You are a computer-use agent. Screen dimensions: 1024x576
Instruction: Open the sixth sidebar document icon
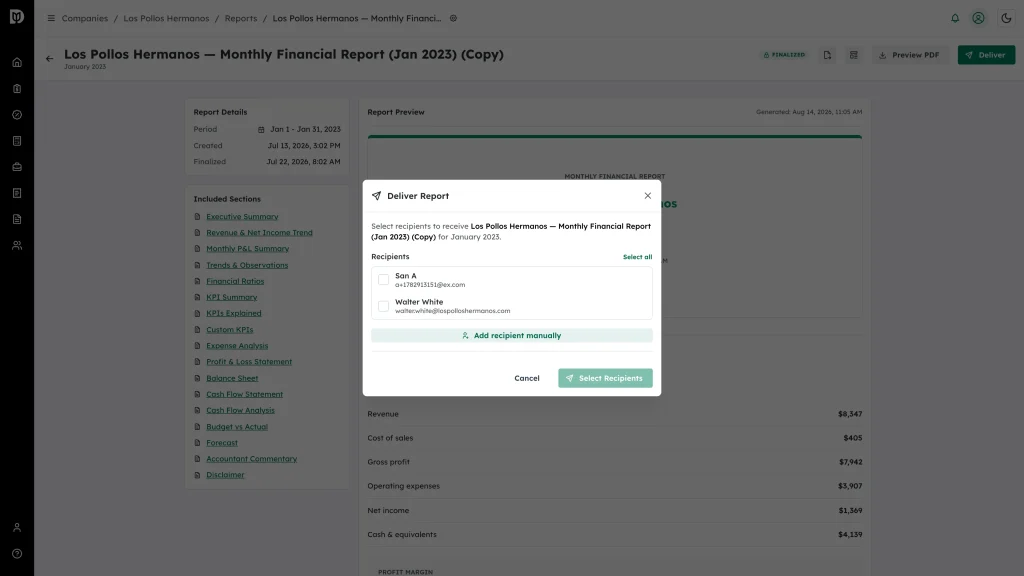17,193
